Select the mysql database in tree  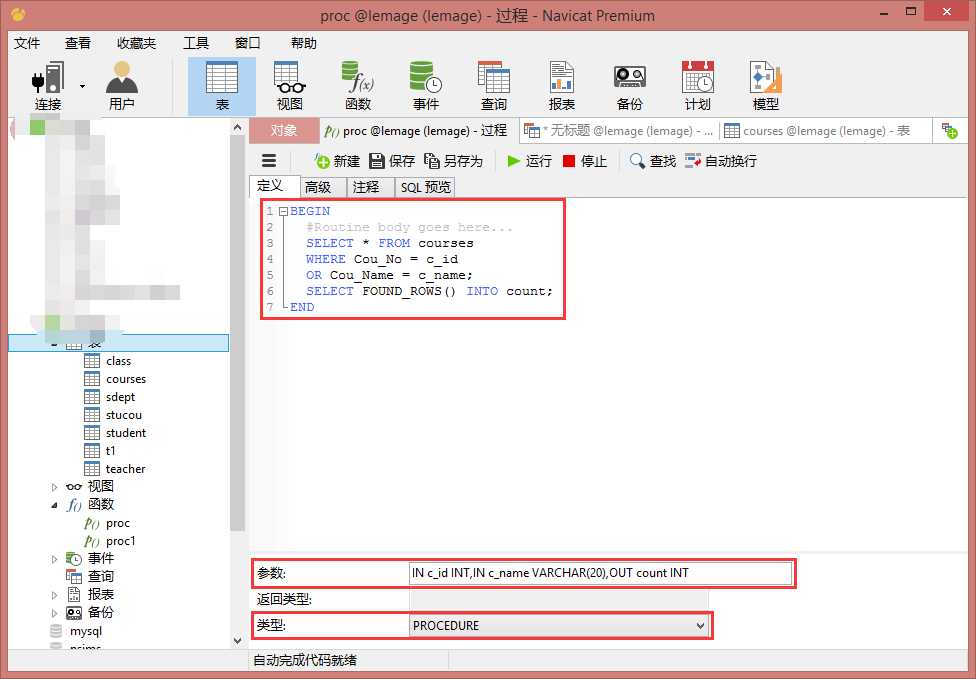point(85,631)
